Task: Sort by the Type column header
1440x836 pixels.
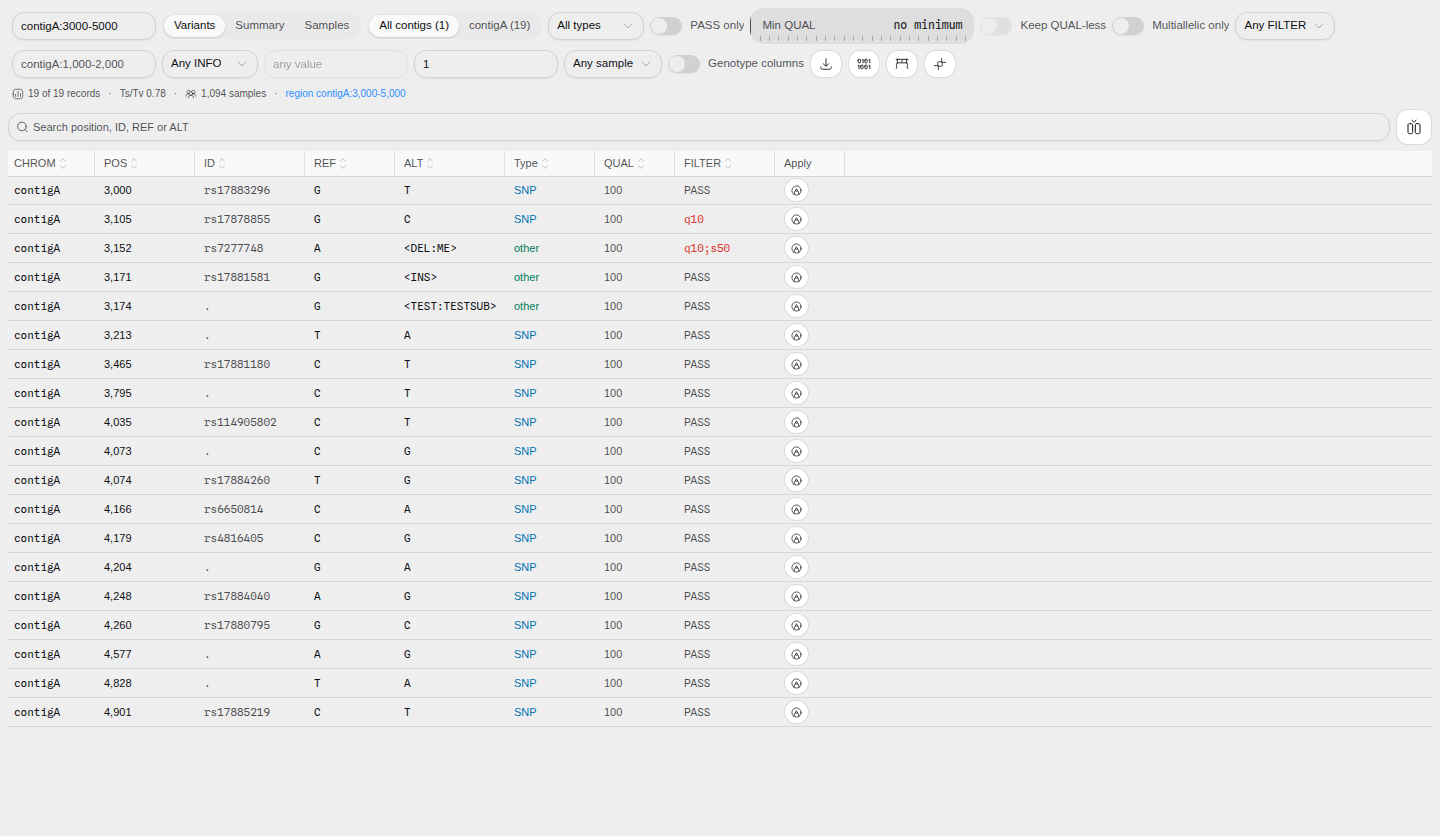Action: (532, 163)
